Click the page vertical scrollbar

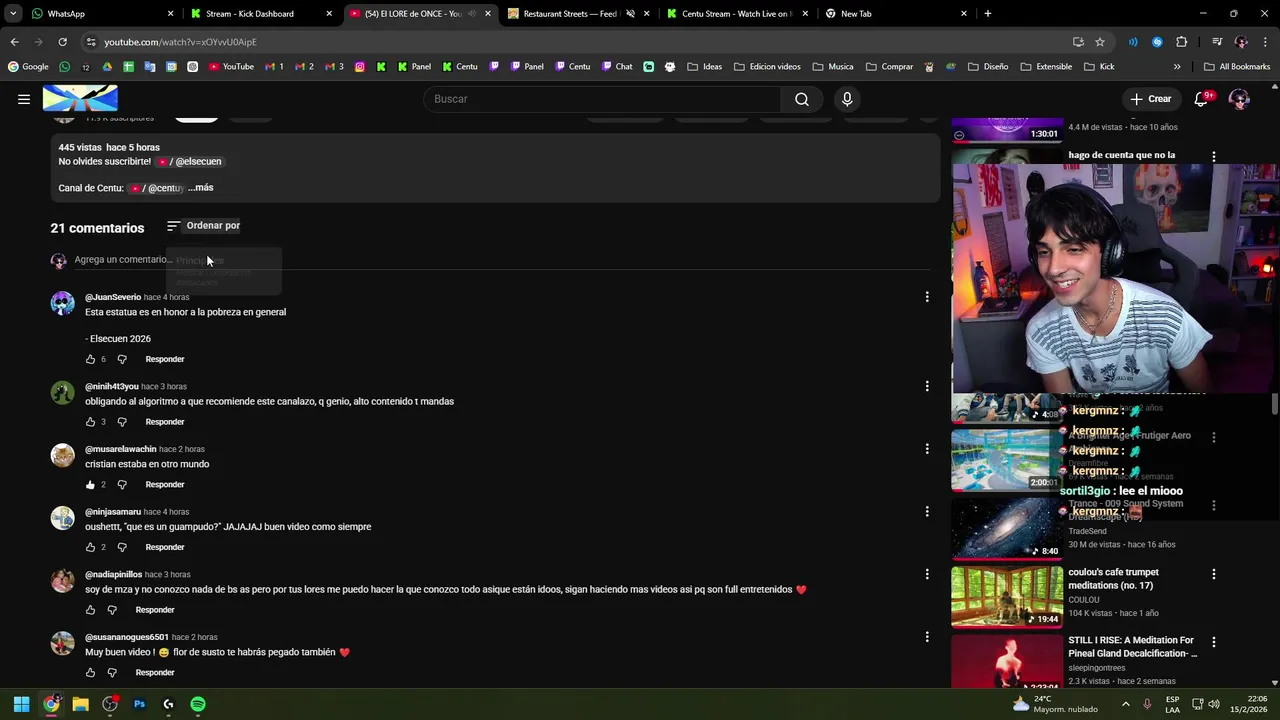pos(1274,403)
